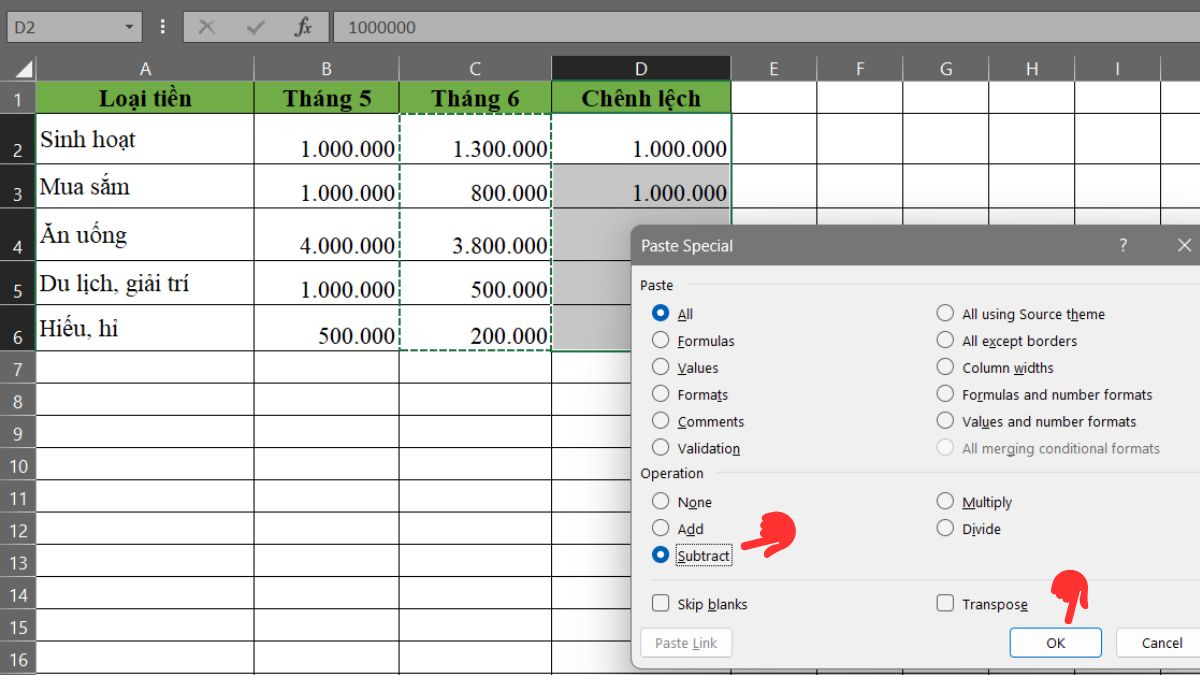Click the Insert Function (fx) icon
Image resolution: width=1200 pixels, height=675 pixels.
pyautogui.click(x=305, y=27)
